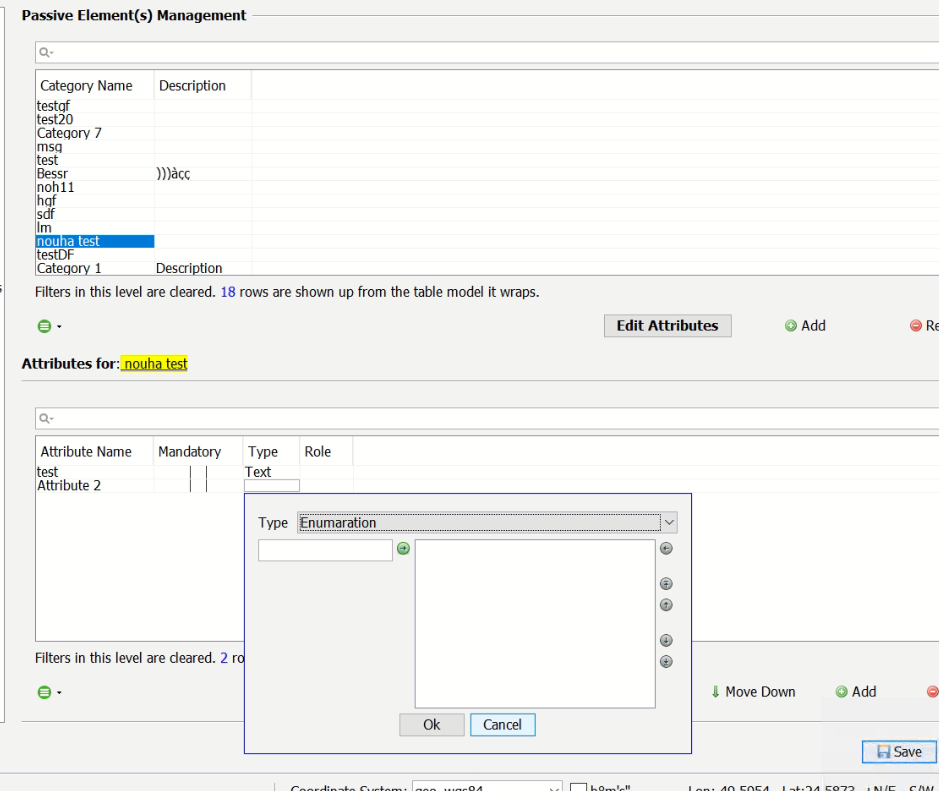Image resolution: width=939 pixels, height=791 pixels.
Task: Click Cancel in the type popup
Action: (x=502, y=725)
